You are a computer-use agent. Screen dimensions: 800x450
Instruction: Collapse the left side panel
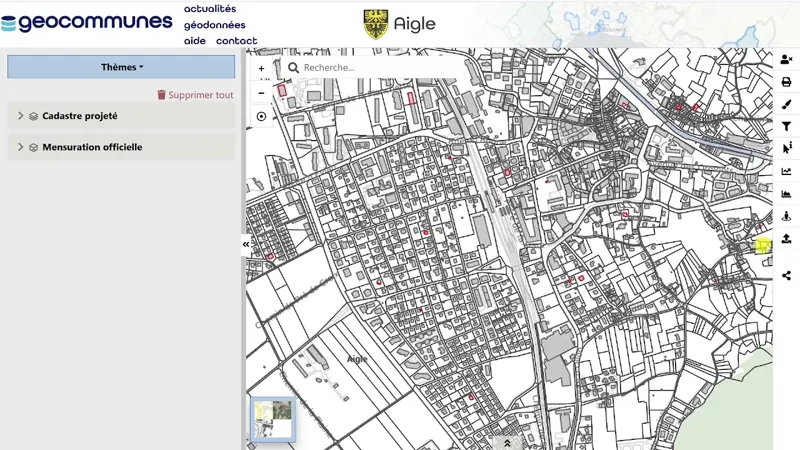point(246,244)
